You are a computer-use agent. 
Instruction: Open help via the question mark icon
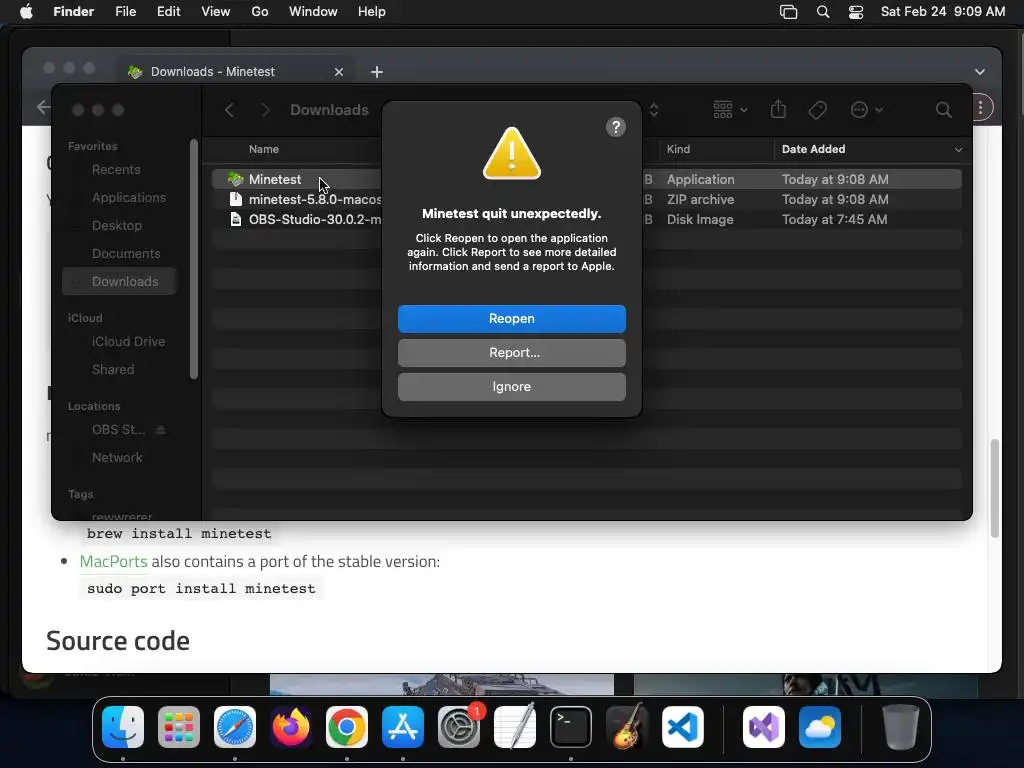pyautogui.click(x=615, y=127)
